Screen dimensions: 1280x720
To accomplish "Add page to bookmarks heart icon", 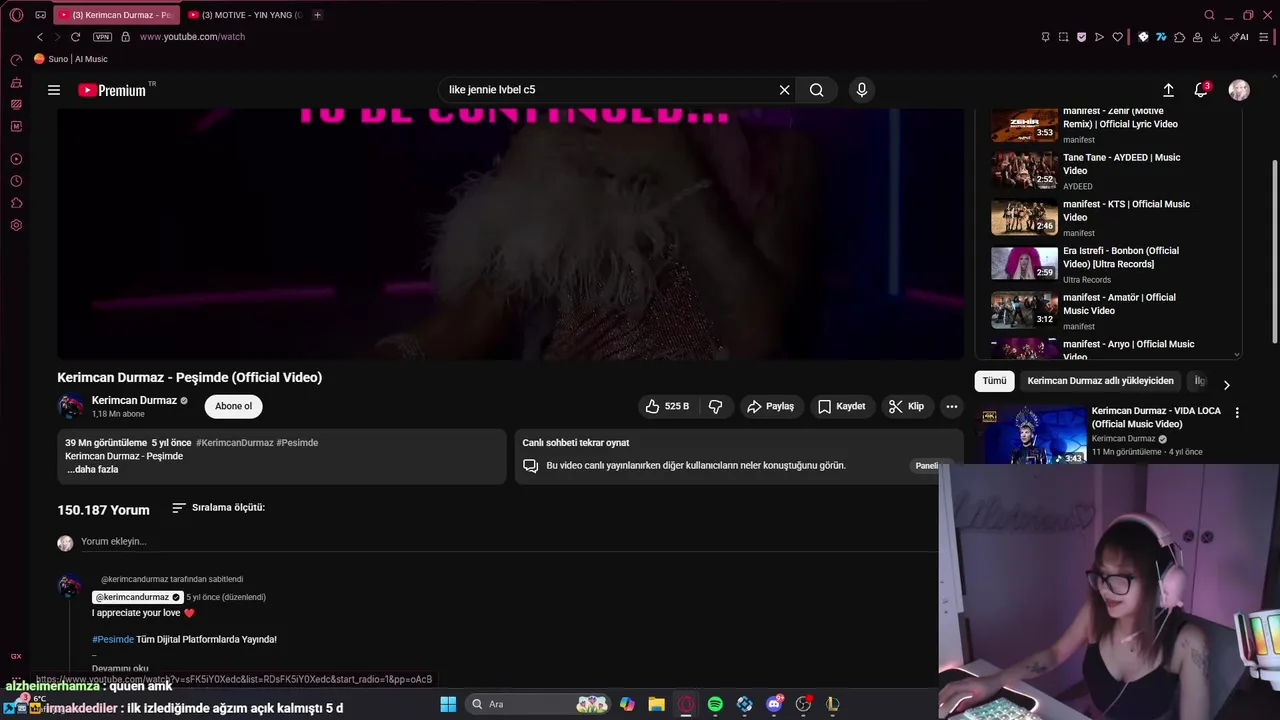I will 1117,37.
